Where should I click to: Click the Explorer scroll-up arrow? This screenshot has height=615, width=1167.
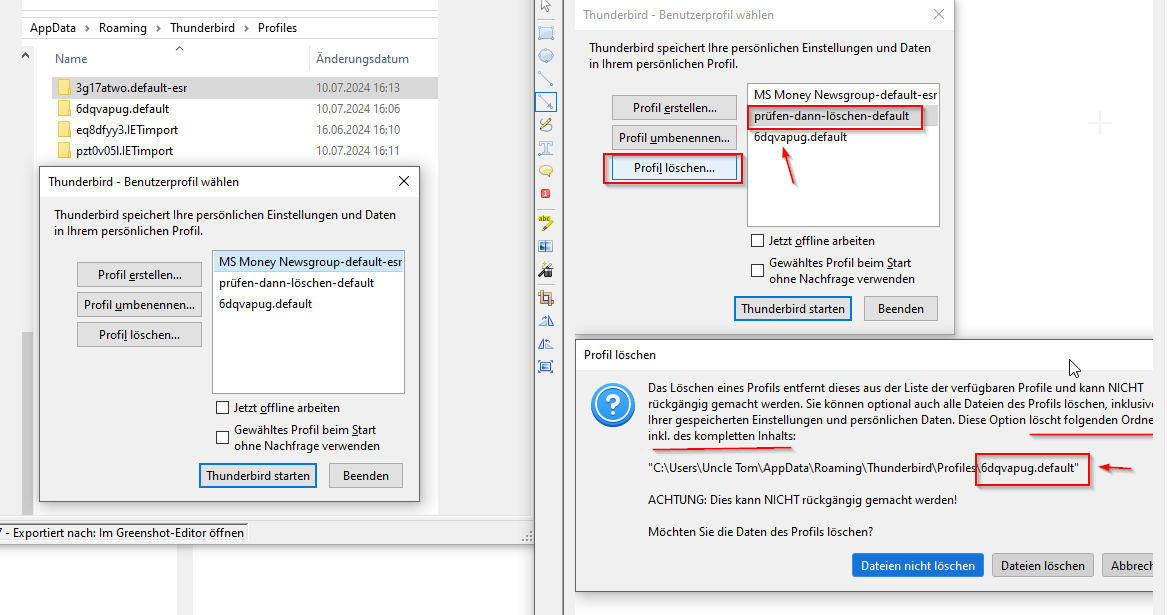tap(25, 55)
